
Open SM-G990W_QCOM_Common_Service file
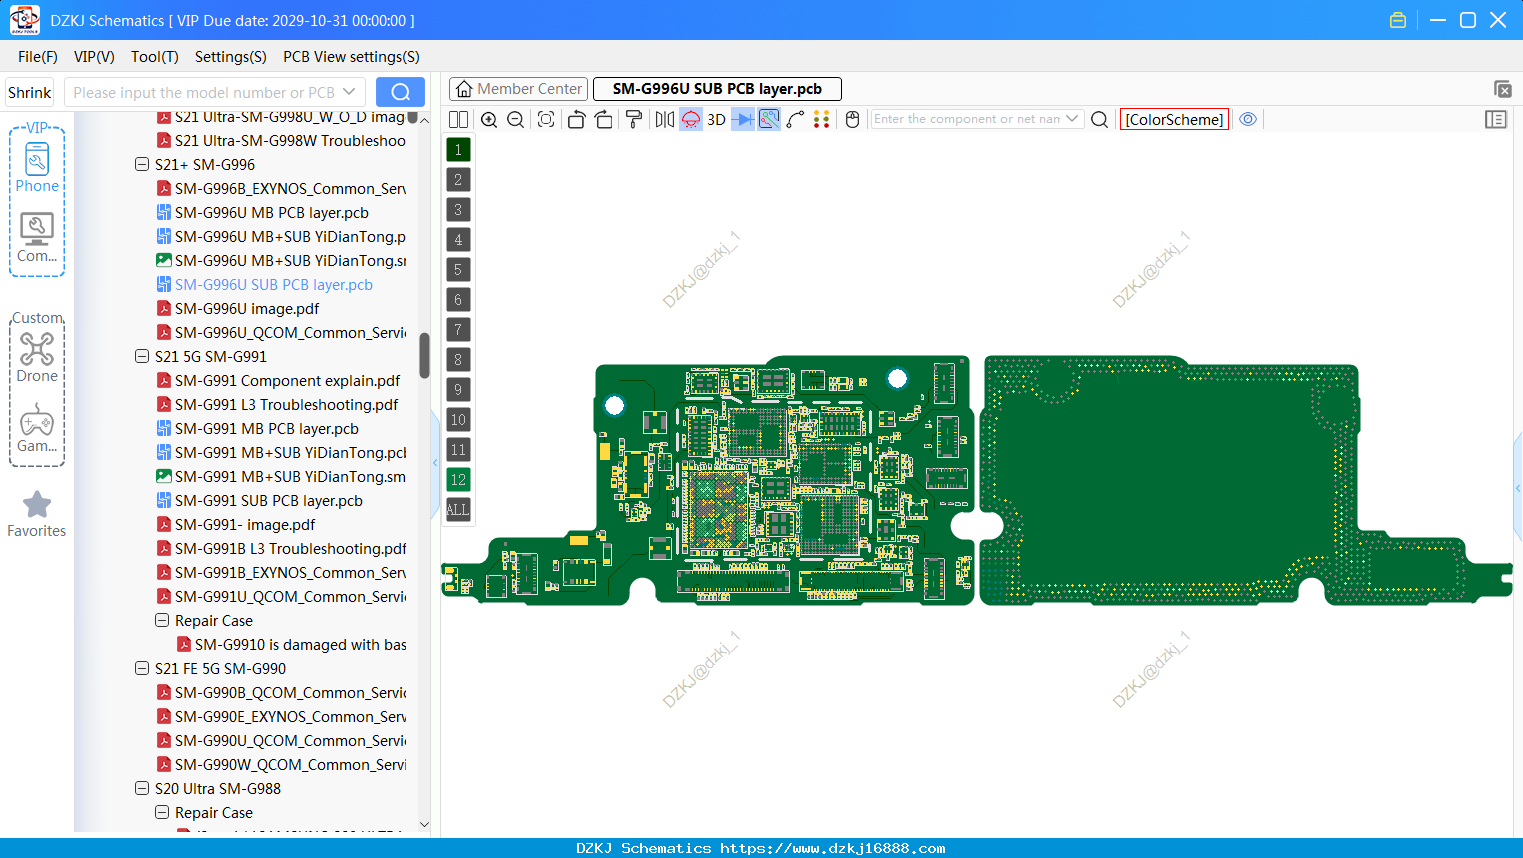[x=290, y=764]
